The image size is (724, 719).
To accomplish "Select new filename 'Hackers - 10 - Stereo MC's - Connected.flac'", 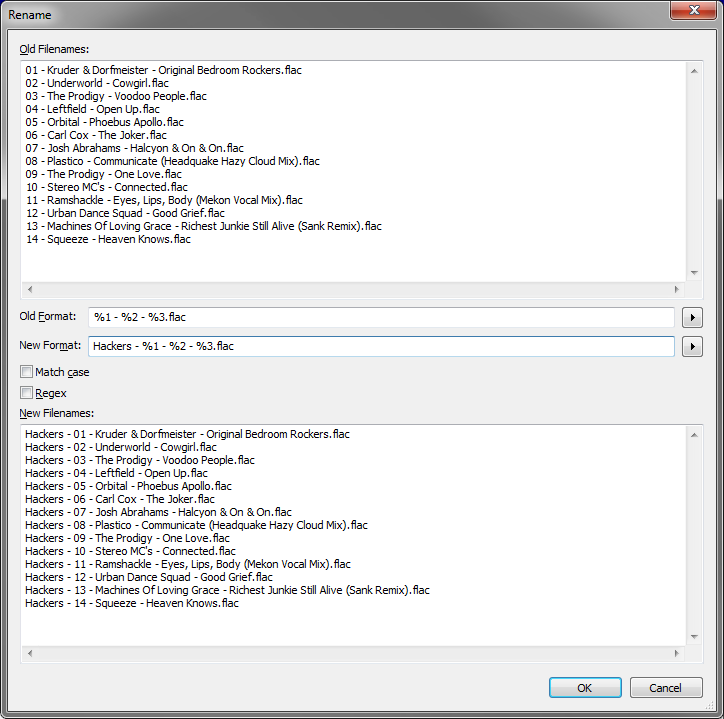I will [131, 551].
